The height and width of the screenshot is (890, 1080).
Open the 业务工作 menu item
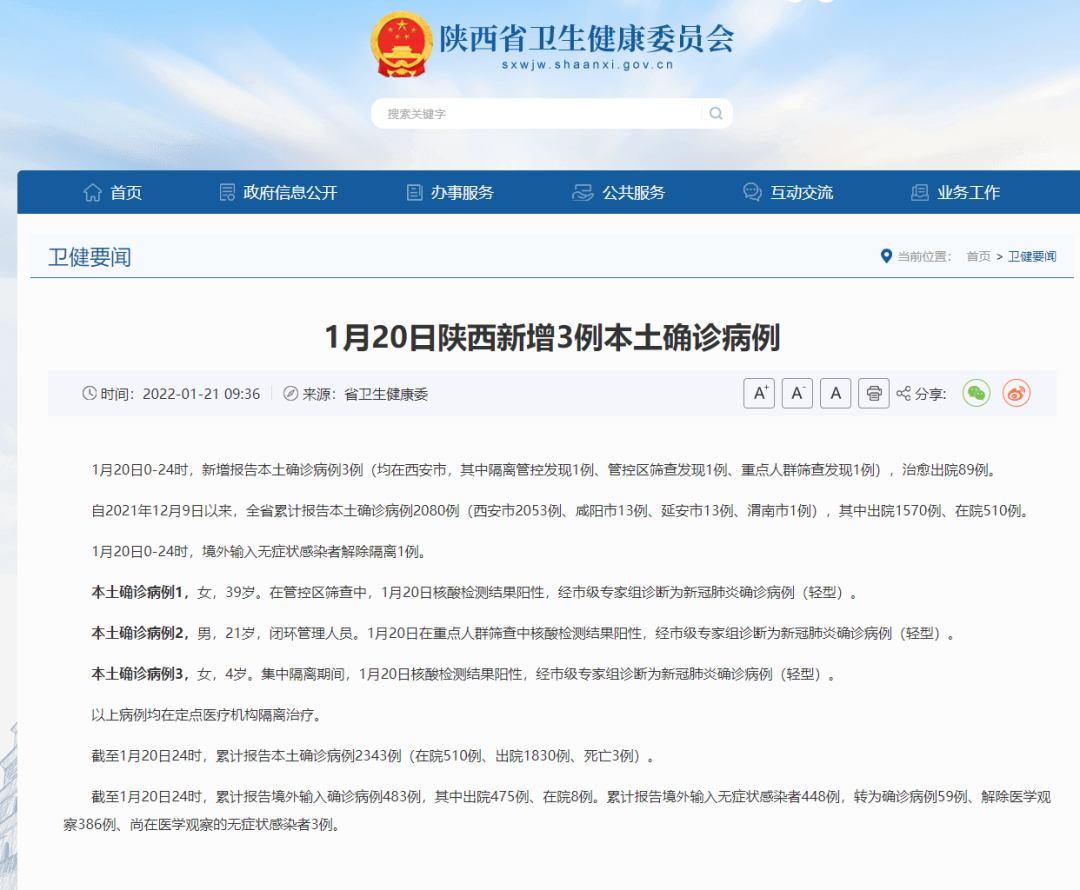[955, 192]
